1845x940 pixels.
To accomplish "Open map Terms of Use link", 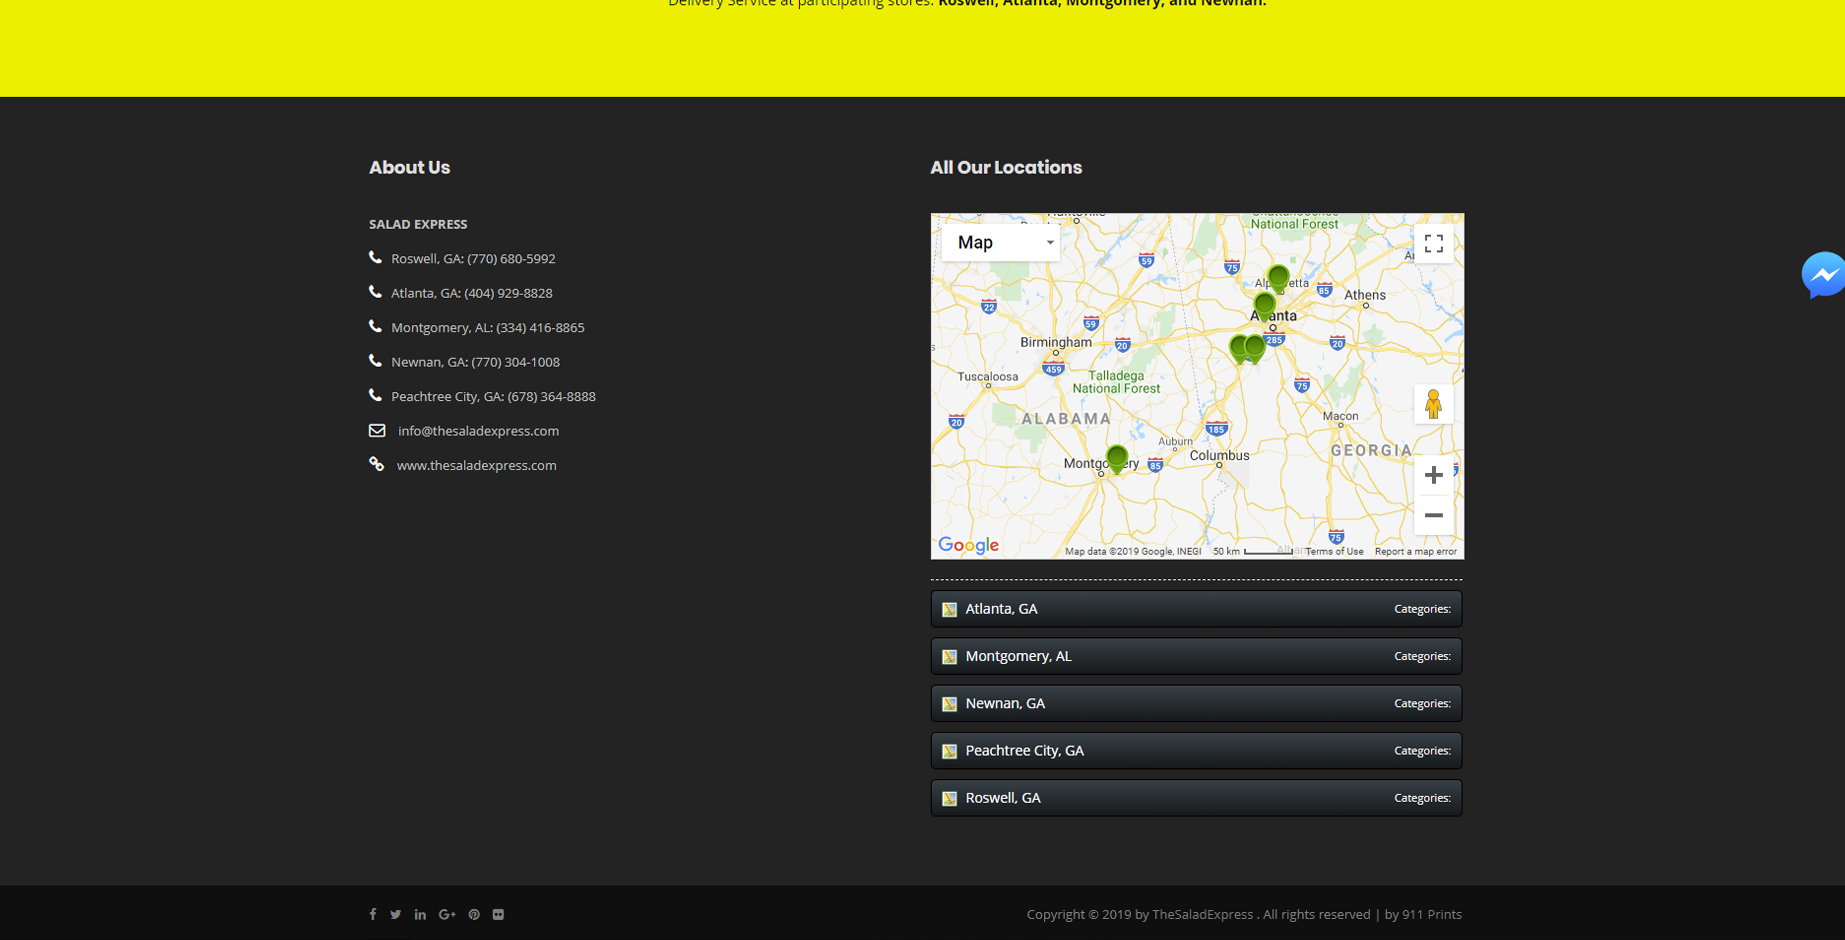I will click(1334, 551).
